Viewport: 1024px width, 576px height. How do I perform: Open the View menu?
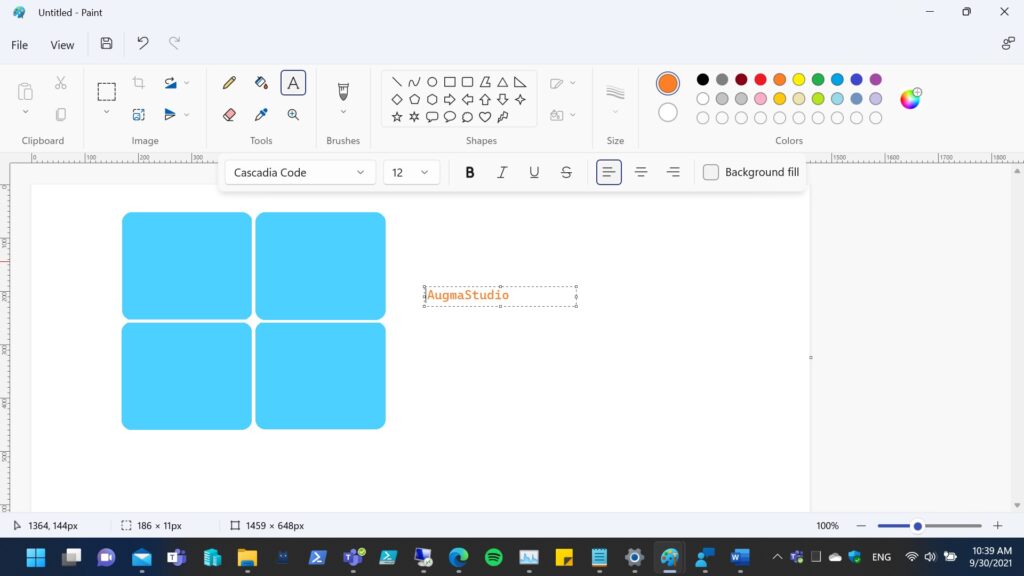[x=62, y=45]
